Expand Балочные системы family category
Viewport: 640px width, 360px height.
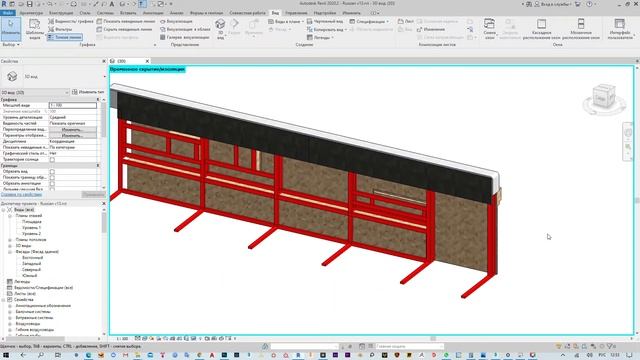coord(10,311)
